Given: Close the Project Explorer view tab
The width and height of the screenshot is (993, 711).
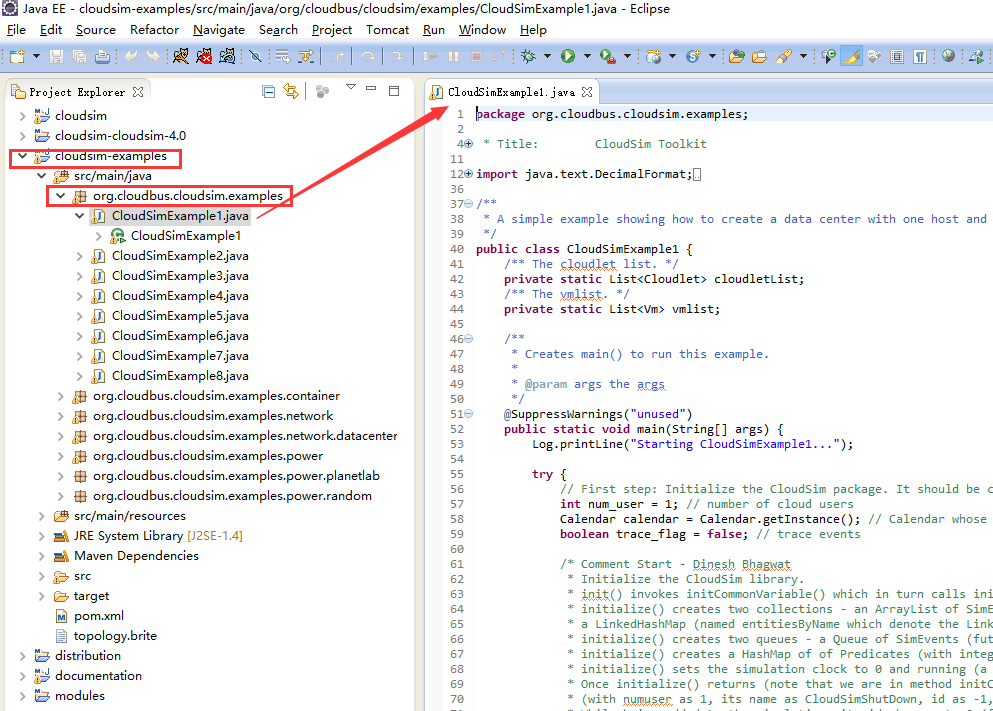Looking at the screenshot, I should [138, 92].
